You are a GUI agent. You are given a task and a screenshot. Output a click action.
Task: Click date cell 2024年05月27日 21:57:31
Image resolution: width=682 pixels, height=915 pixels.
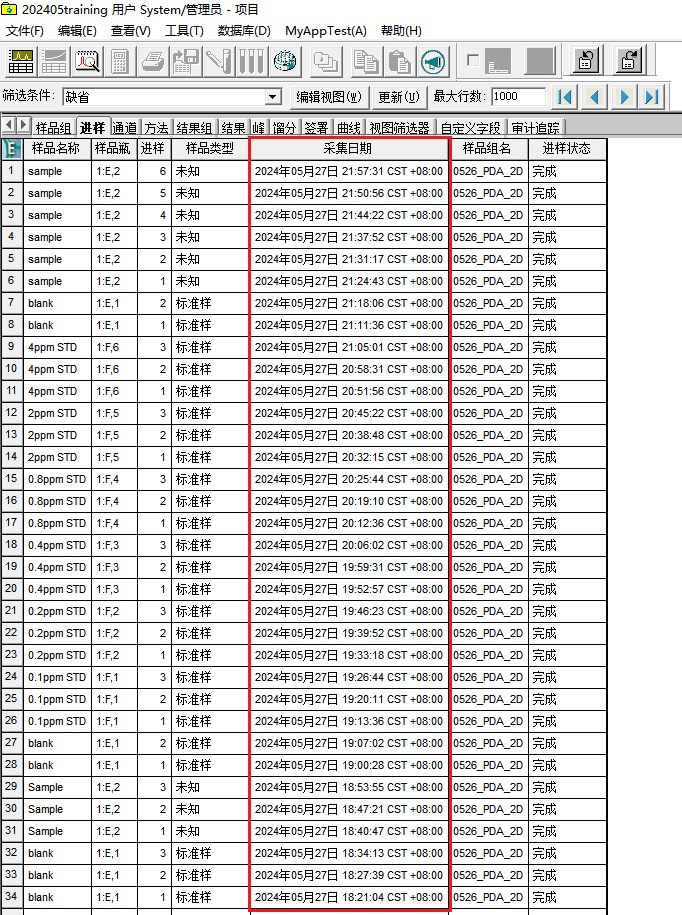tap(348, 171)
